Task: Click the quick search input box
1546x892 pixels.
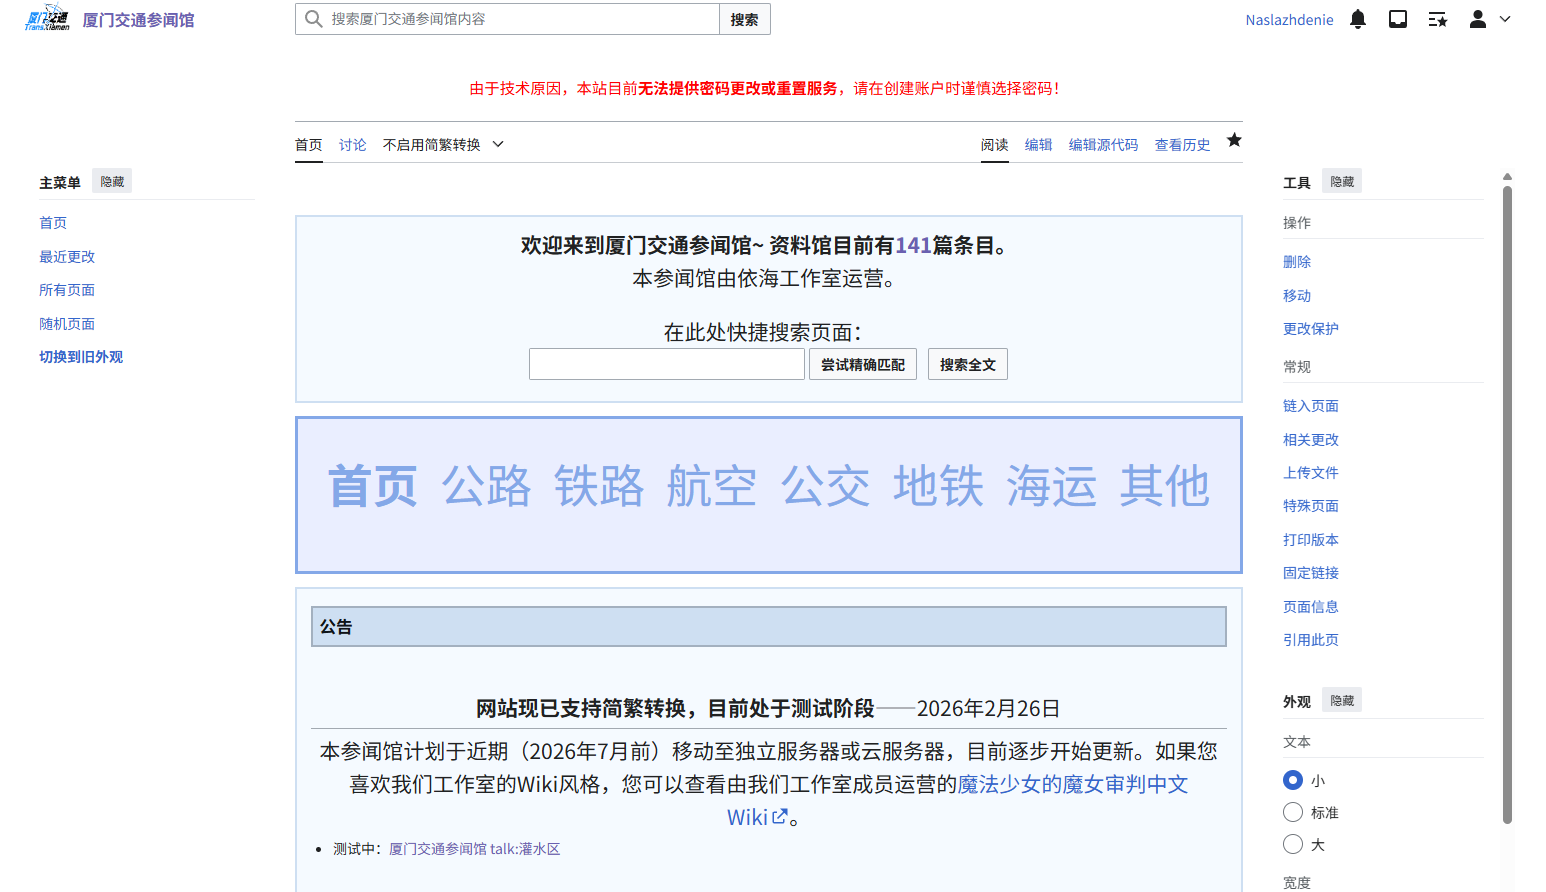Action: pyautogui.click(x=666, y=363)
